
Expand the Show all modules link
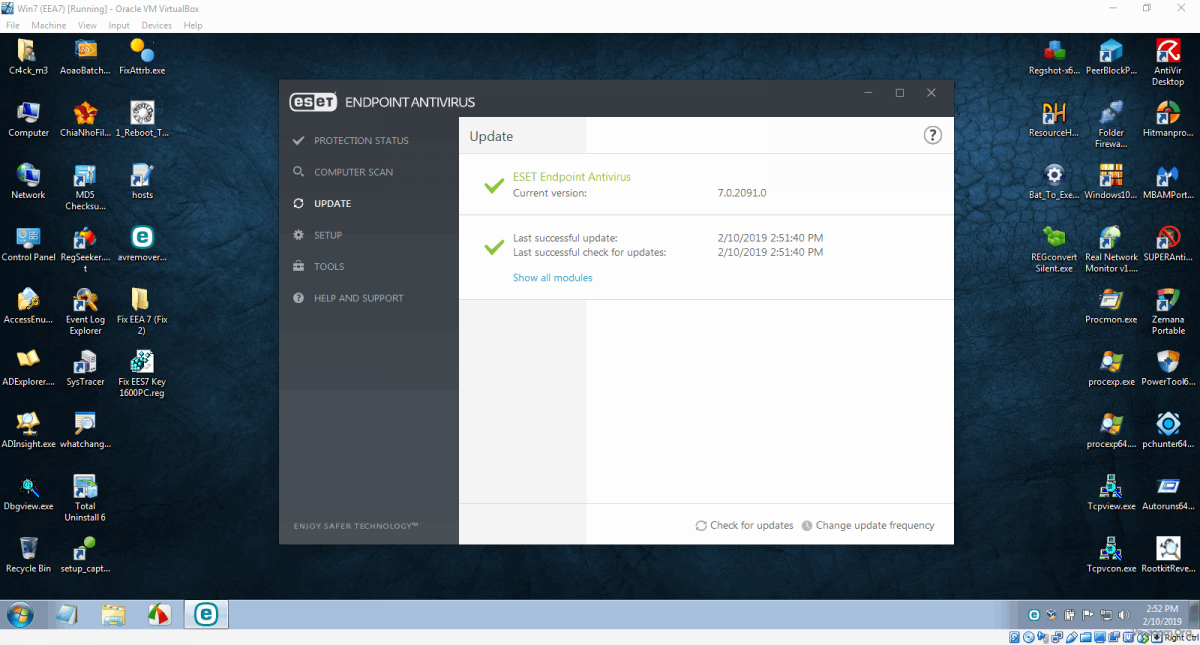[x=552, y=278]
